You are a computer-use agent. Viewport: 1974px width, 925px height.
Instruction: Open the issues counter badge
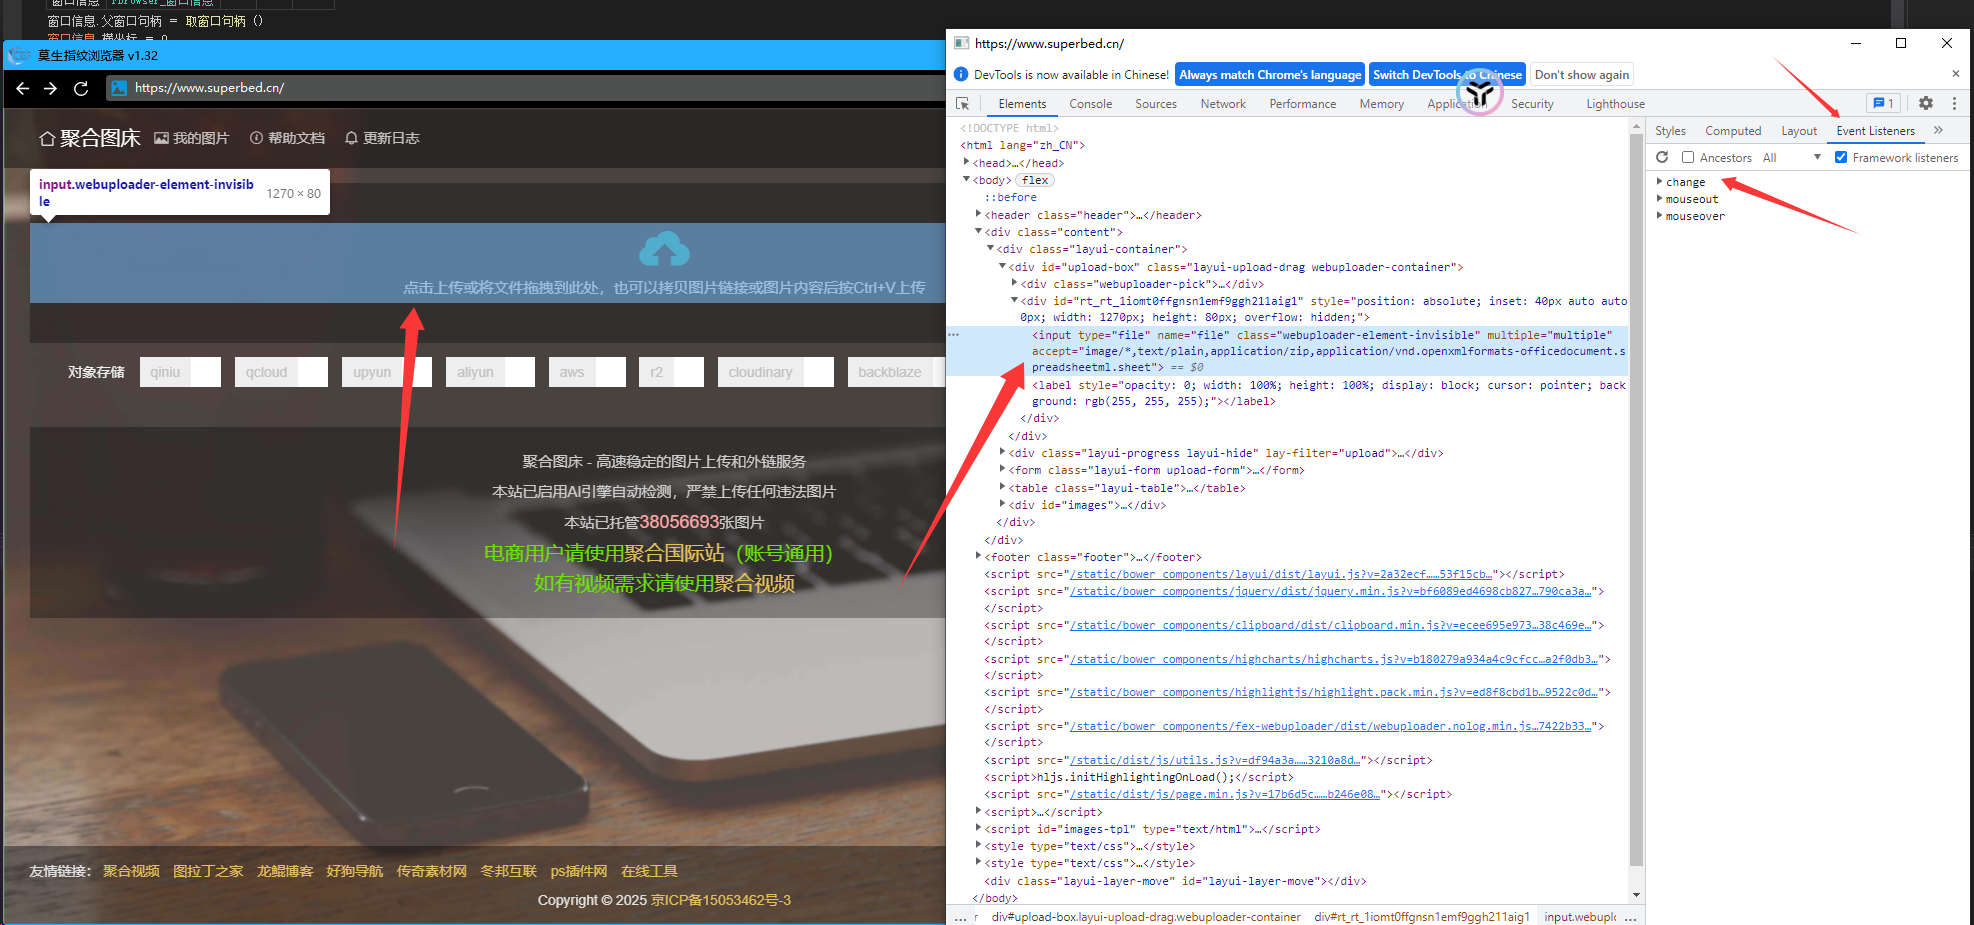pyautogui.click(x=1884, y=103)
